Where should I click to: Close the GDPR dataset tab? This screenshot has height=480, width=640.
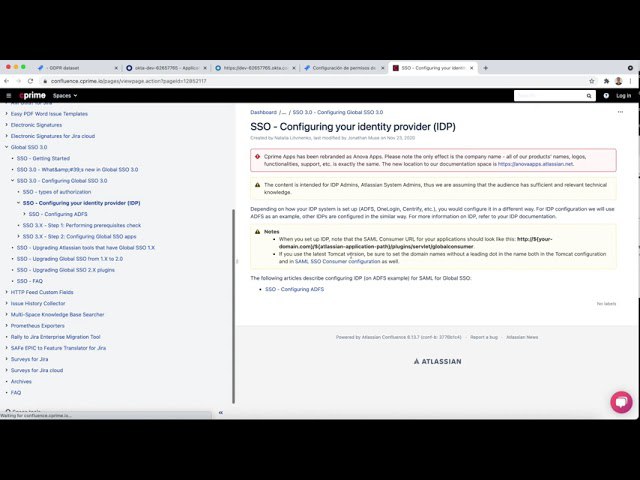point(116,68)
